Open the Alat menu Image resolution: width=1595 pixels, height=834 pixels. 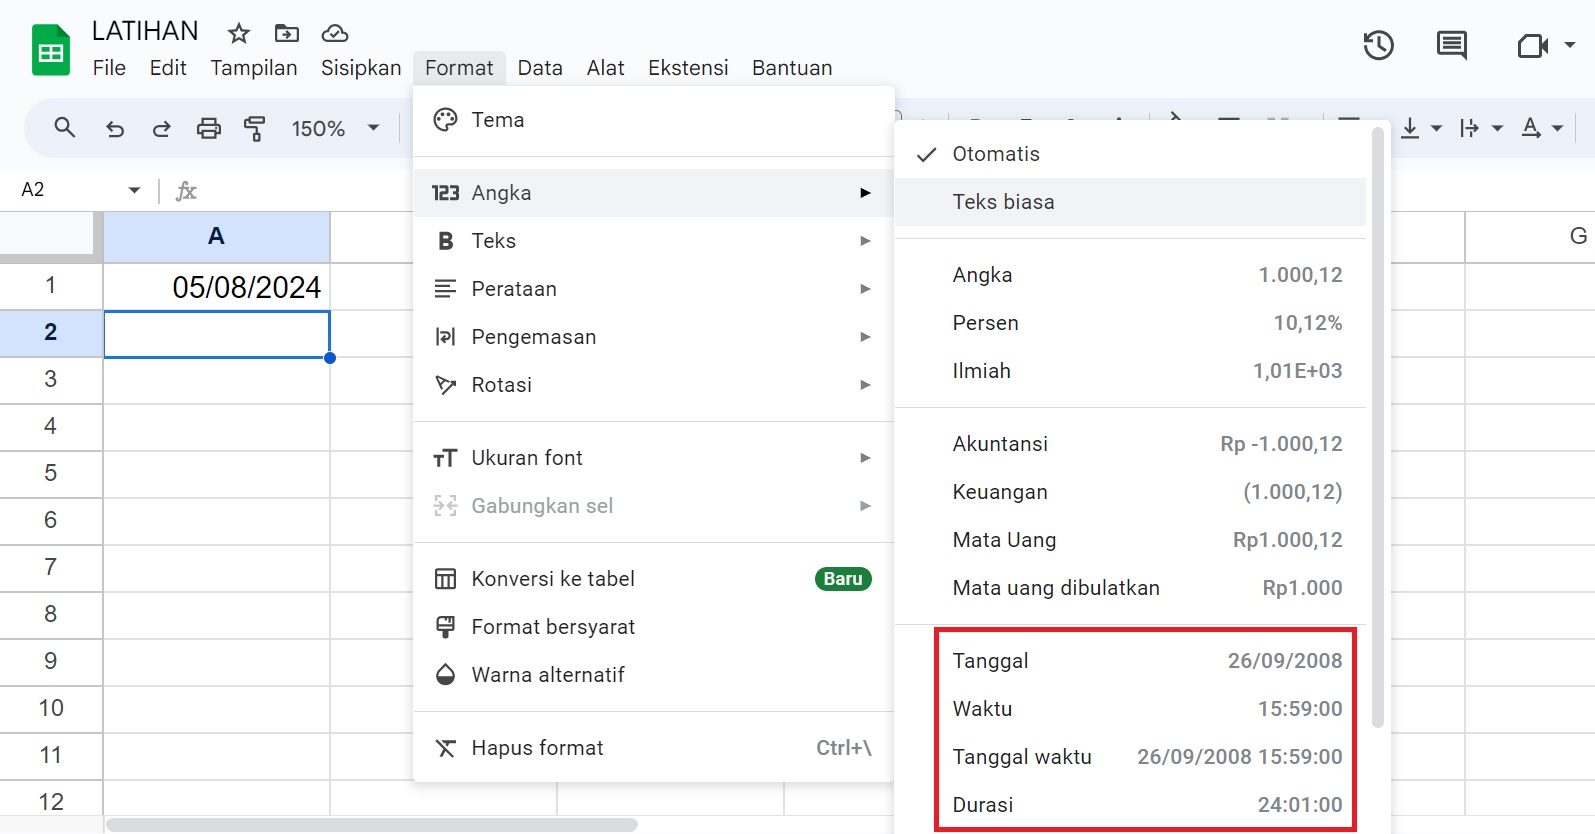coord(605,68)
